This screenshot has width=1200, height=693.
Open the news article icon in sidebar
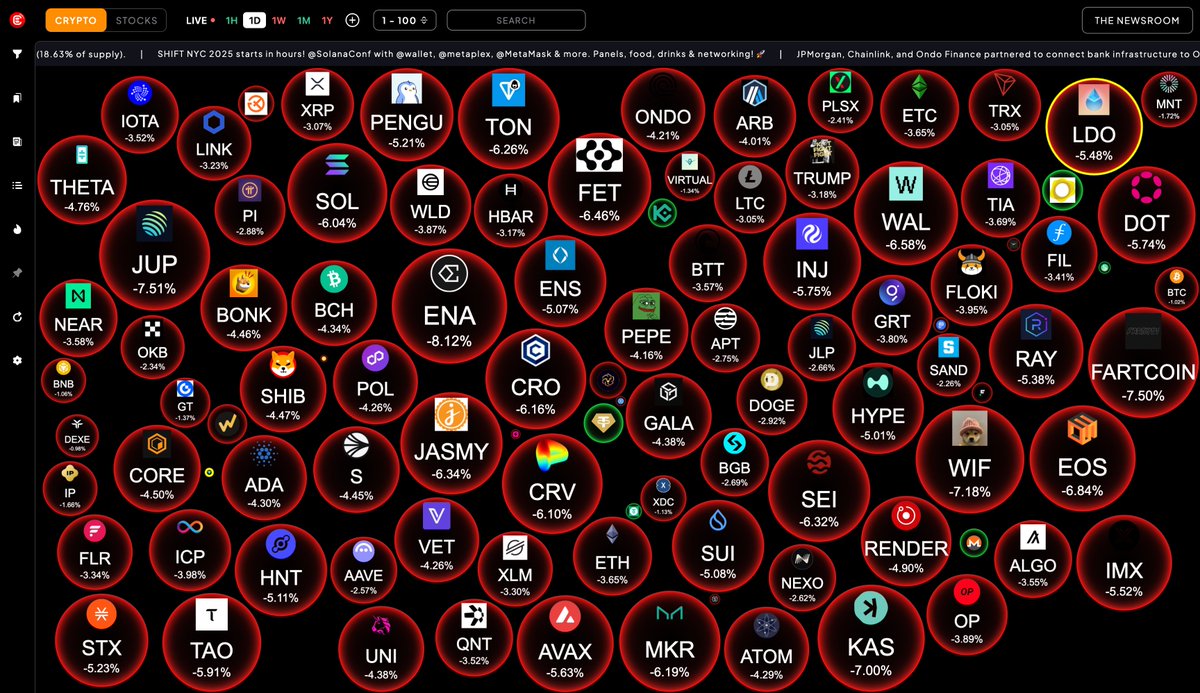pos(17,142)
